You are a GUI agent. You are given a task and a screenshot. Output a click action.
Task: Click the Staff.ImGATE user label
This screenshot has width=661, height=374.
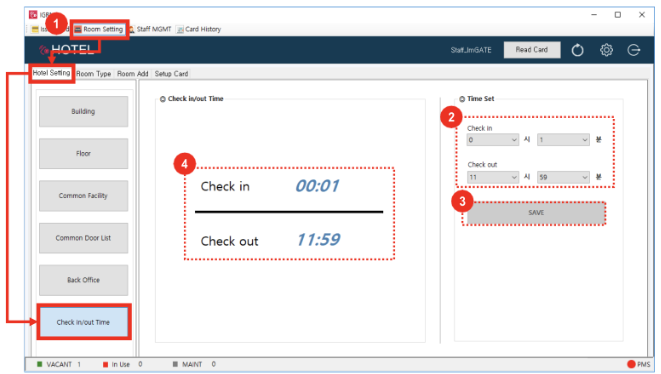tap(471, 50)
